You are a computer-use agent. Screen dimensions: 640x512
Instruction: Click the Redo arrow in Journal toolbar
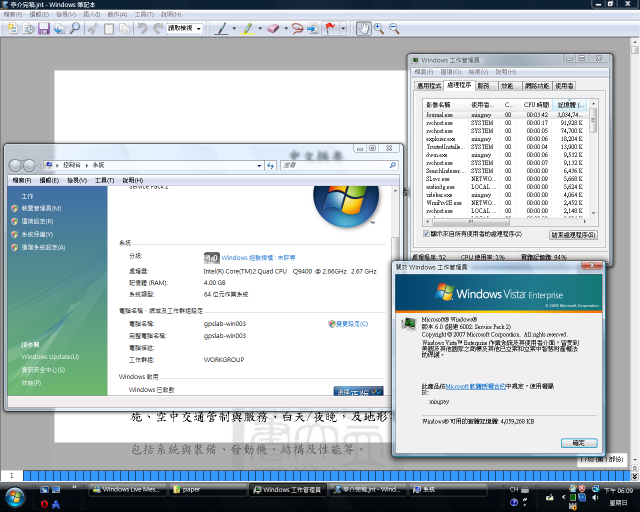pos(158,29)
